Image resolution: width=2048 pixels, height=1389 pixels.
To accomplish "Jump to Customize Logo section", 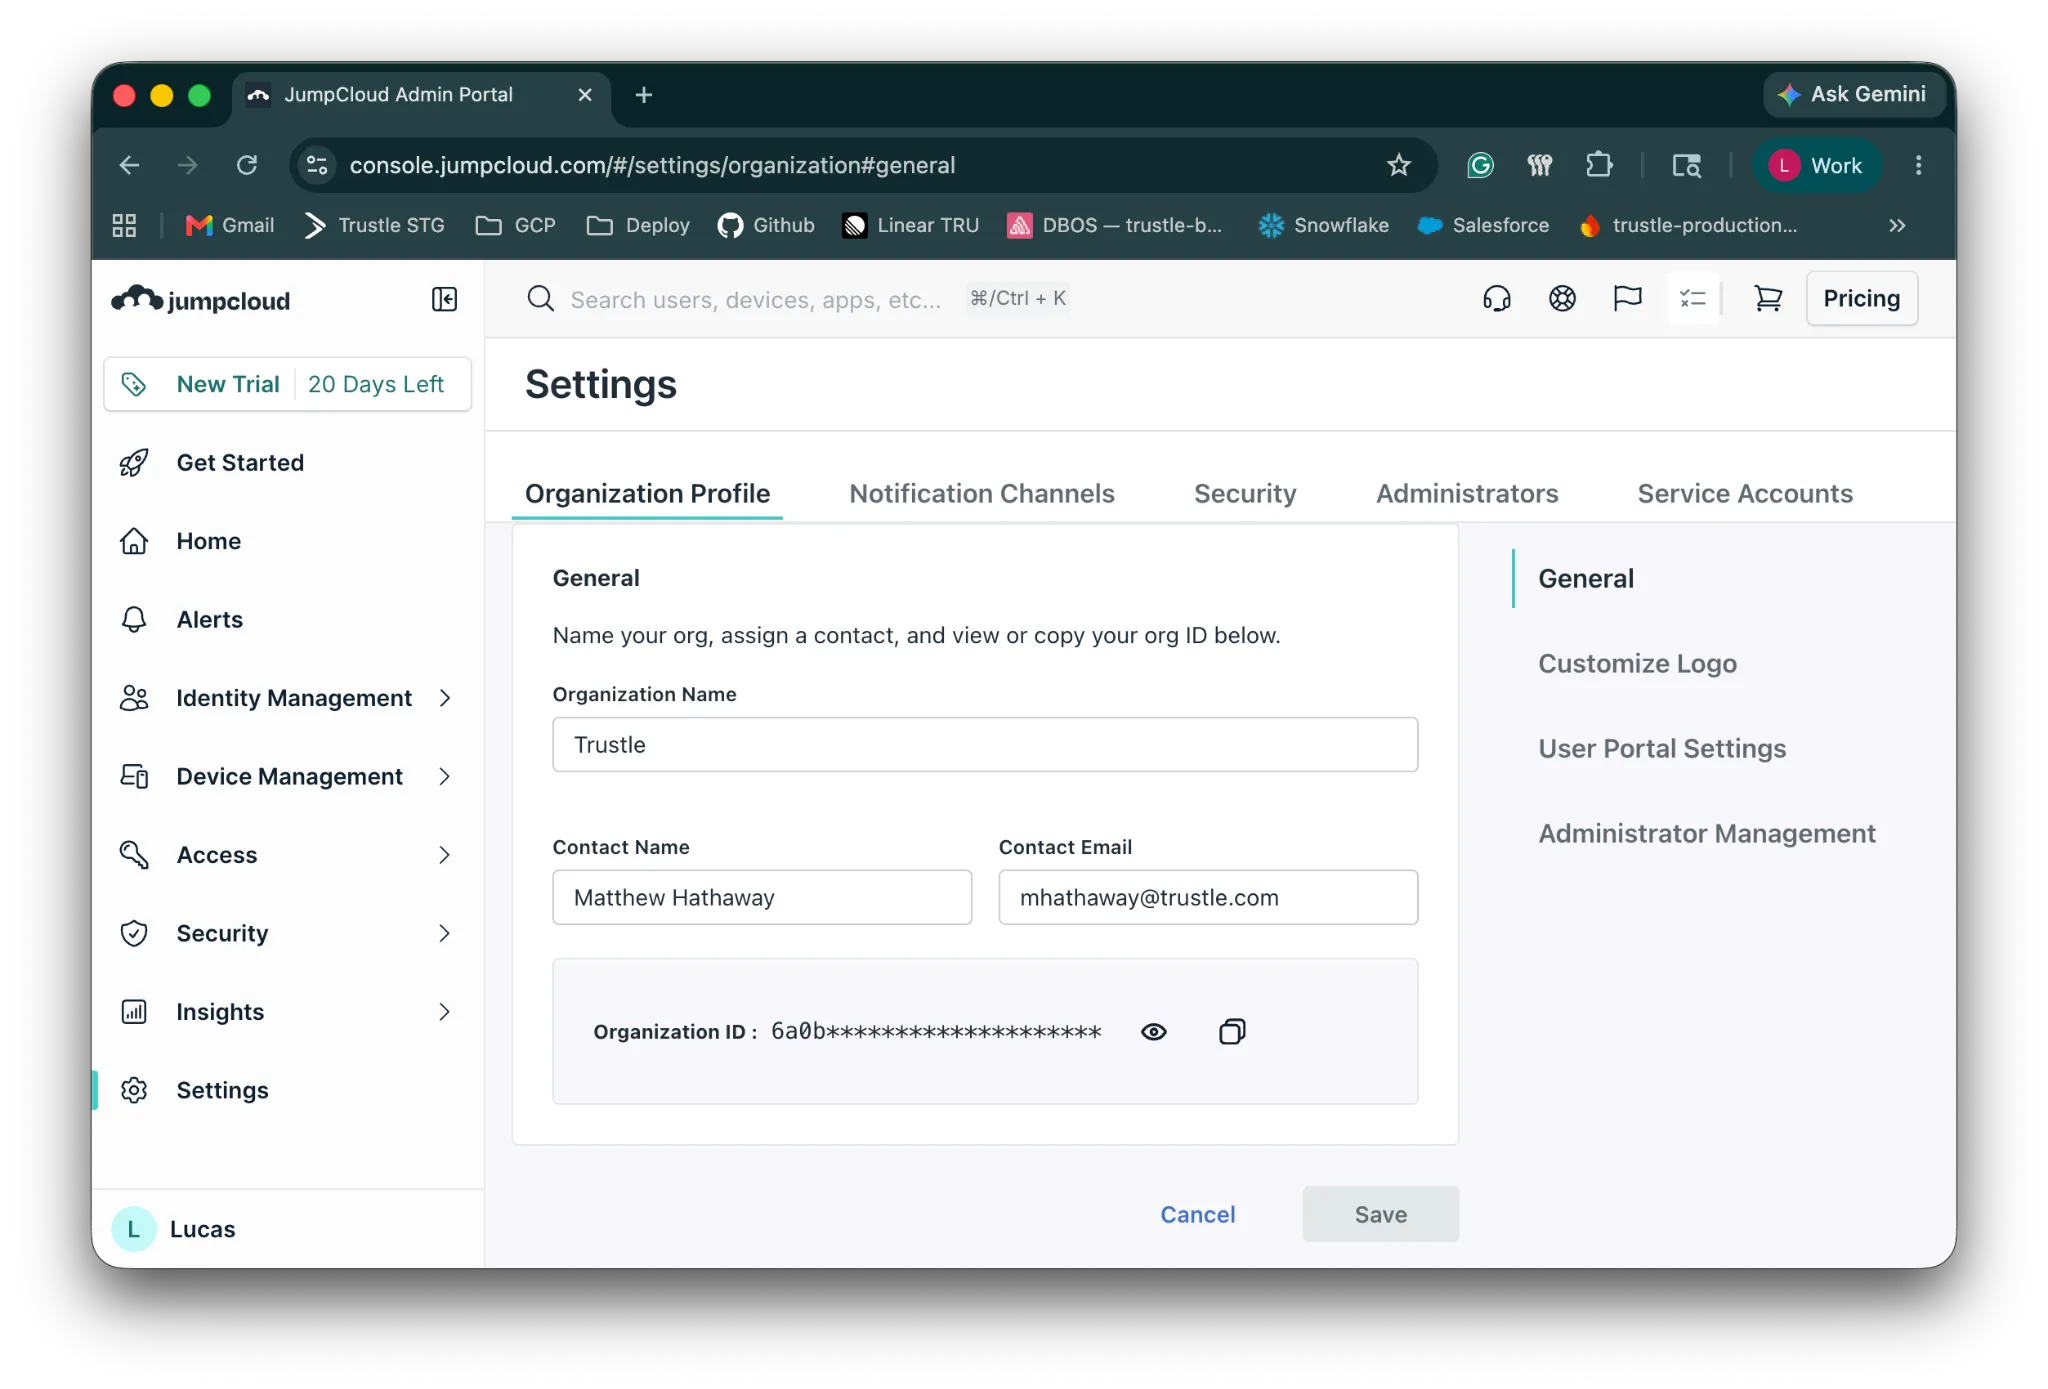I will (1637, 663).
